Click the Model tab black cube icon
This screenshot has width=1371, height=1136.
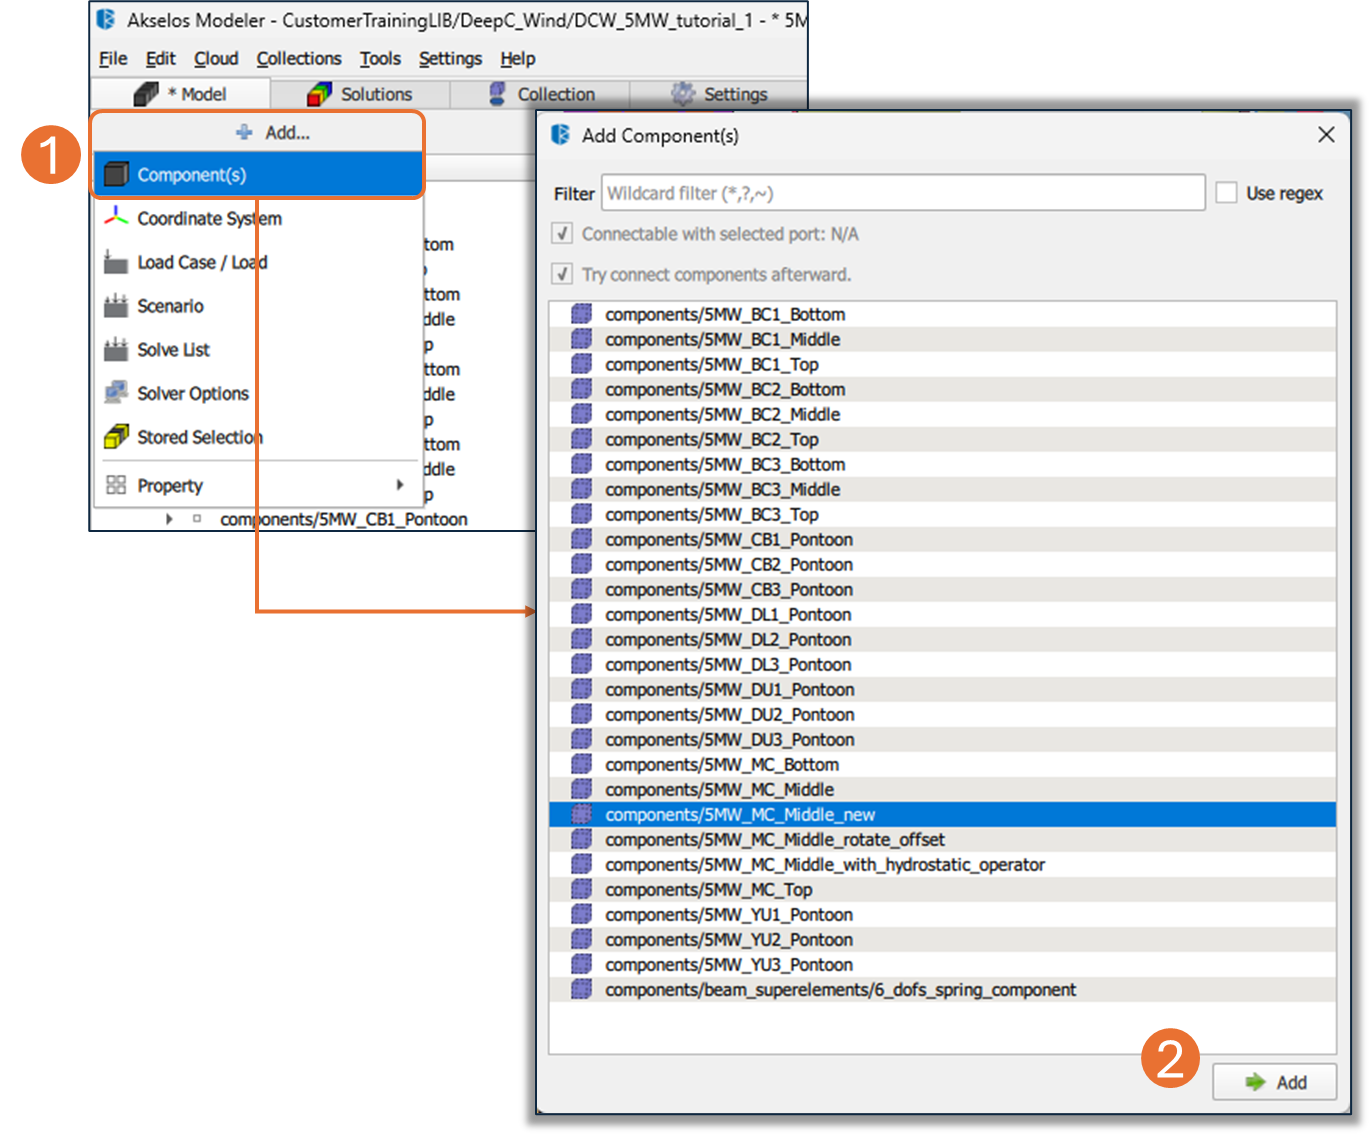[x=146, y=94]
